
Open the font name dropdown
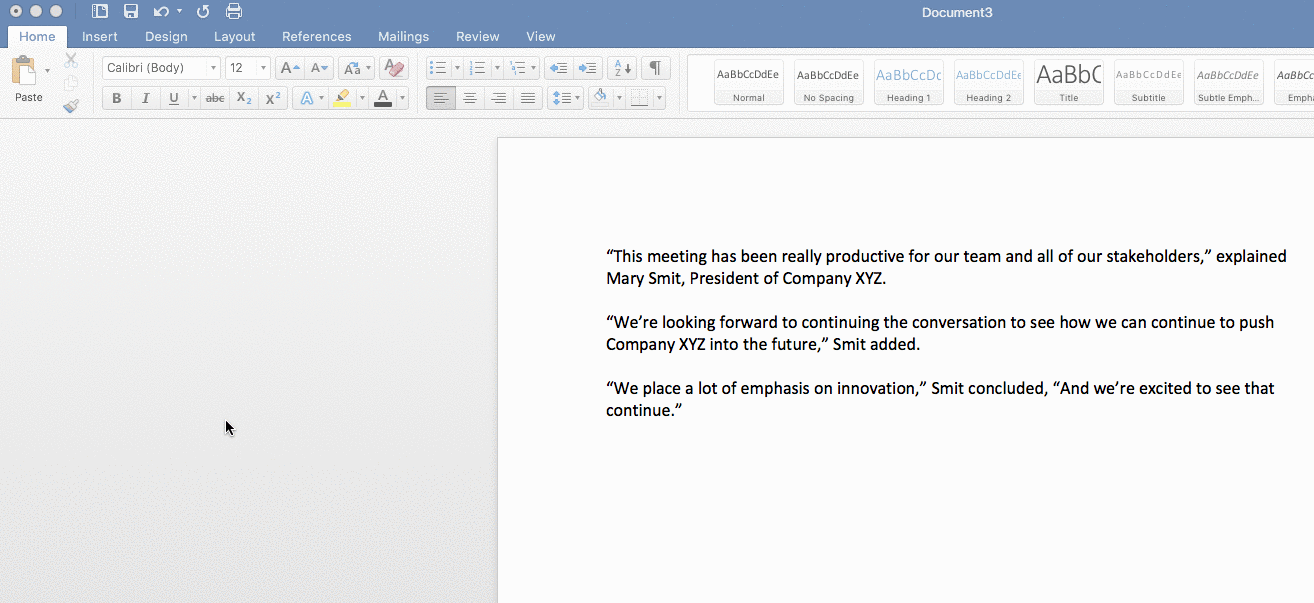coord(214,67)
